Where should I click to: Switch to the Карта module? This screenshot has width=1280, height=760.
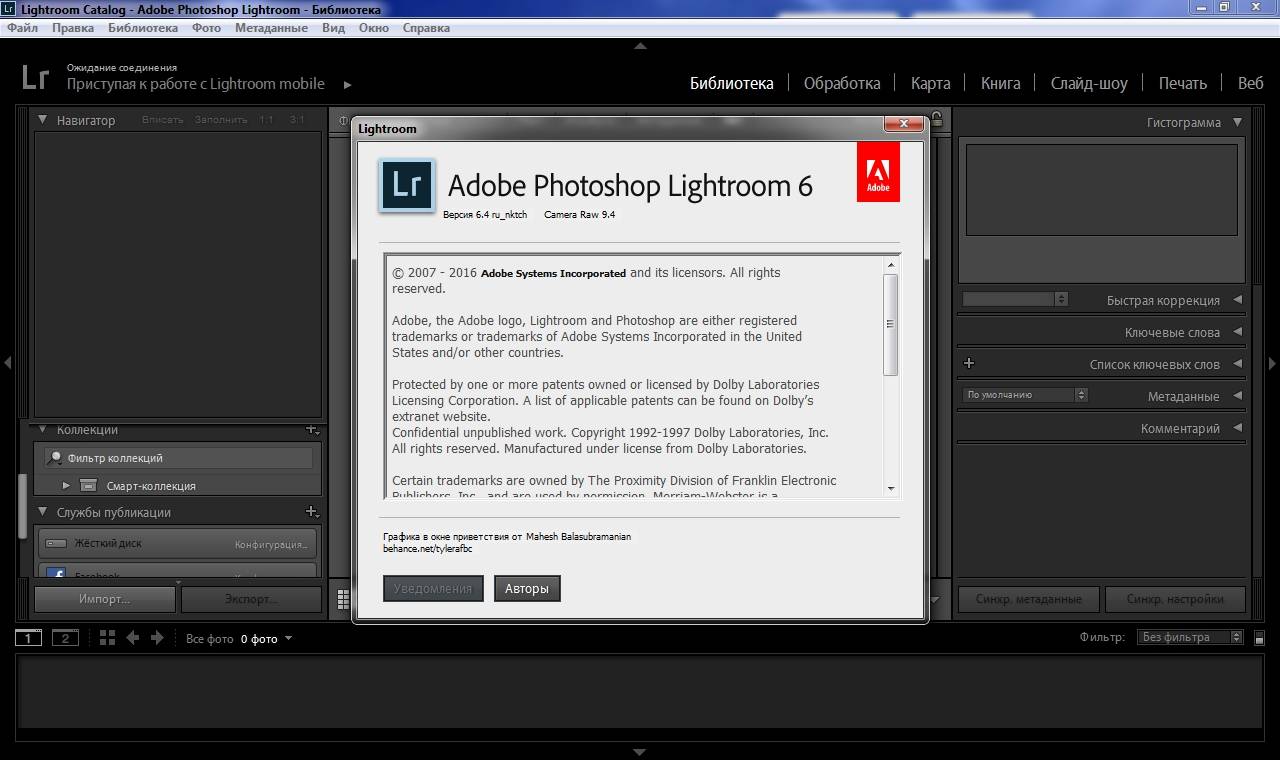pos(930,83)
